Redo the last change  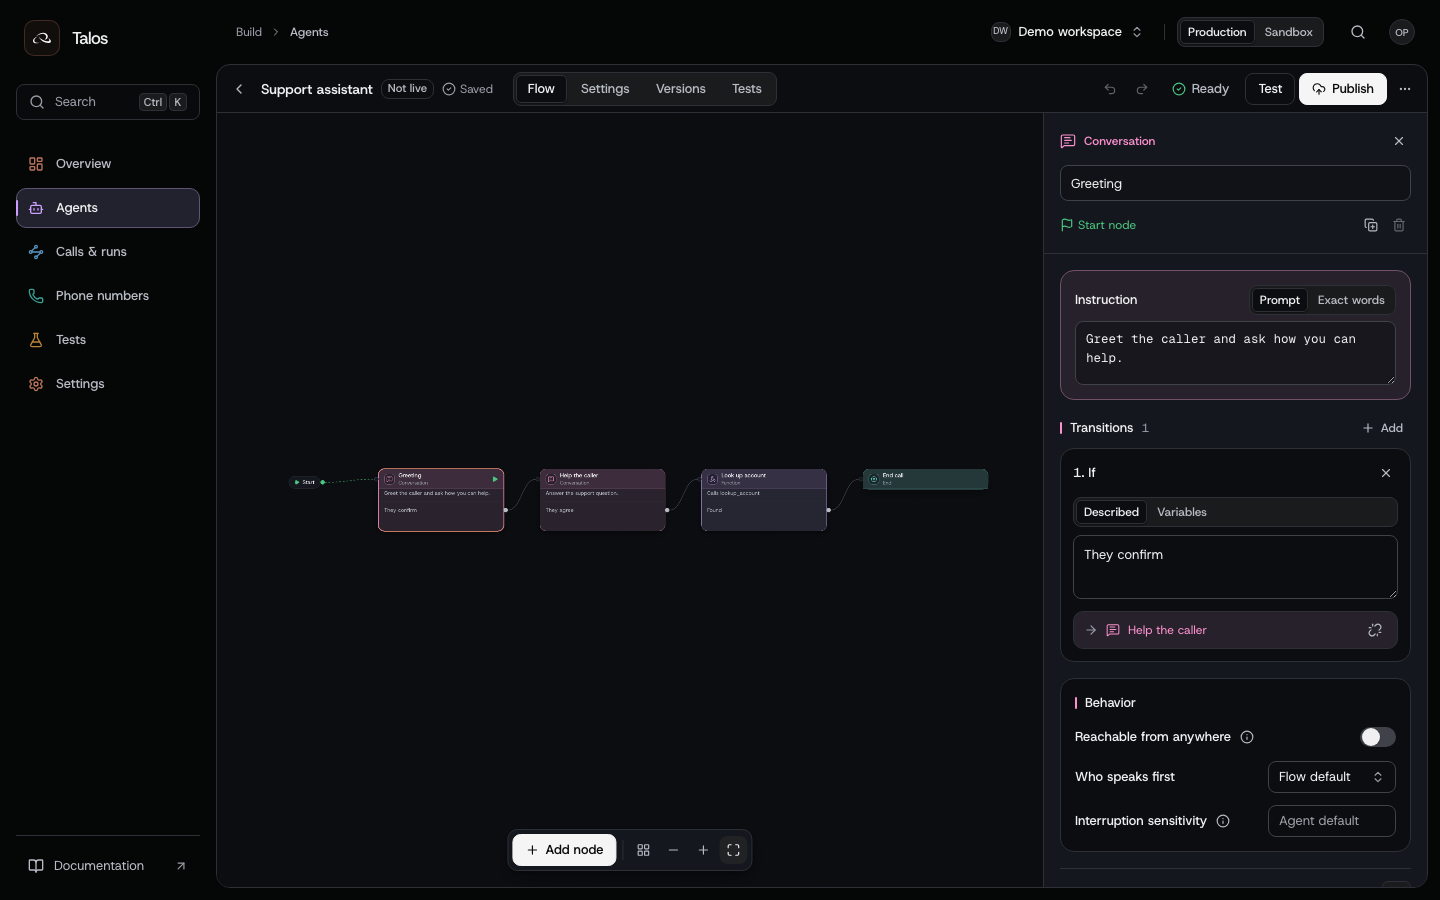coord(1142,89)
